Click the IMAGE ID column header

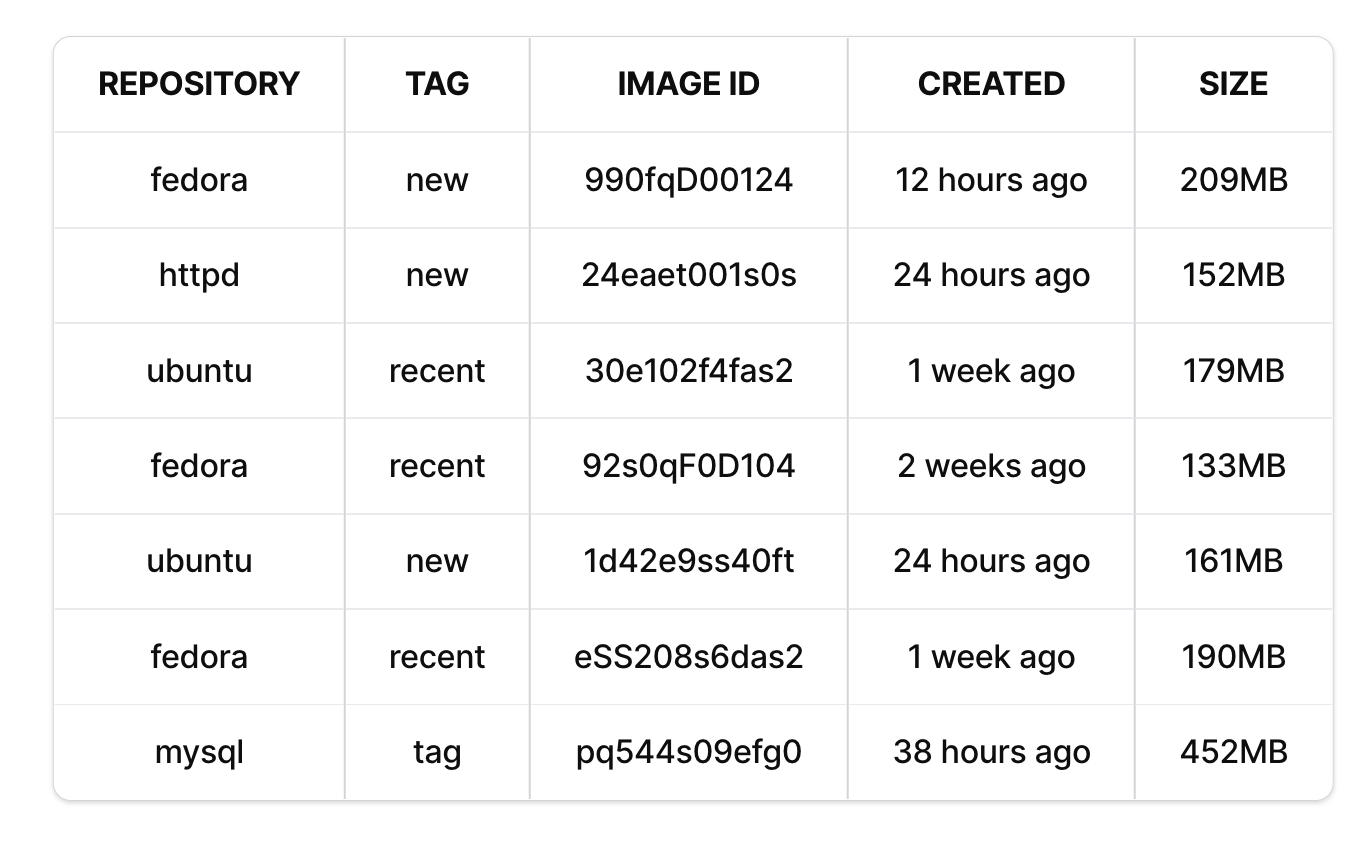point(688,84)
